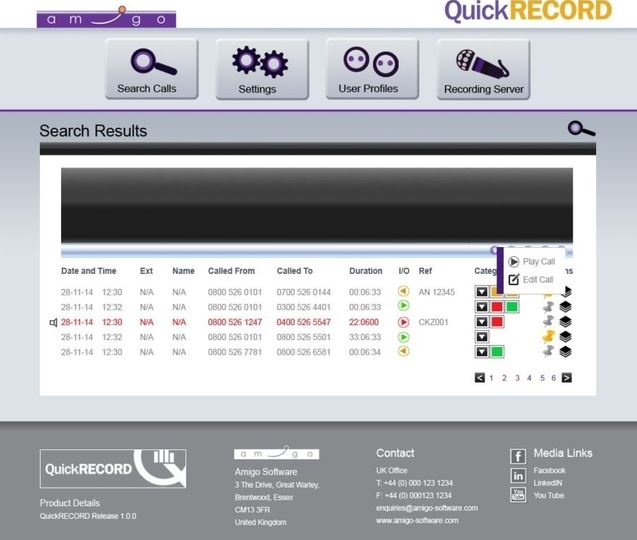Click the yellow I/O arrow for AN 12345
Screen dimensions: 637x540
tap(403, 291)
